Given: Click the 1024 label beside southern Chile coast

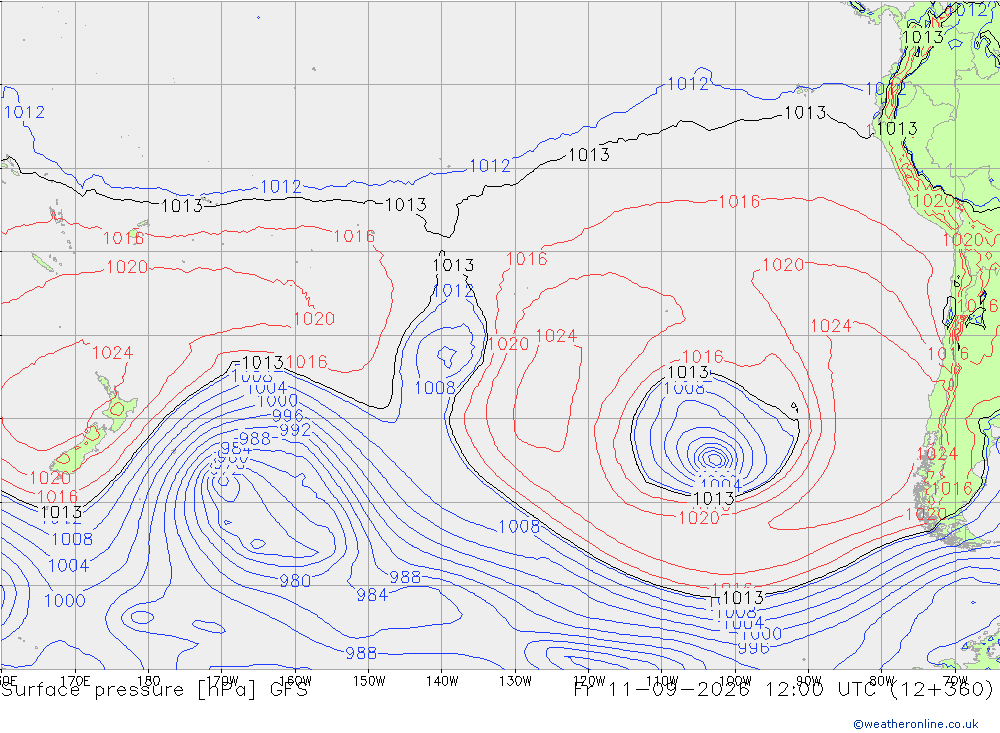Looking at the screenshot, I should pyautogui.click(x=938, y=454).
